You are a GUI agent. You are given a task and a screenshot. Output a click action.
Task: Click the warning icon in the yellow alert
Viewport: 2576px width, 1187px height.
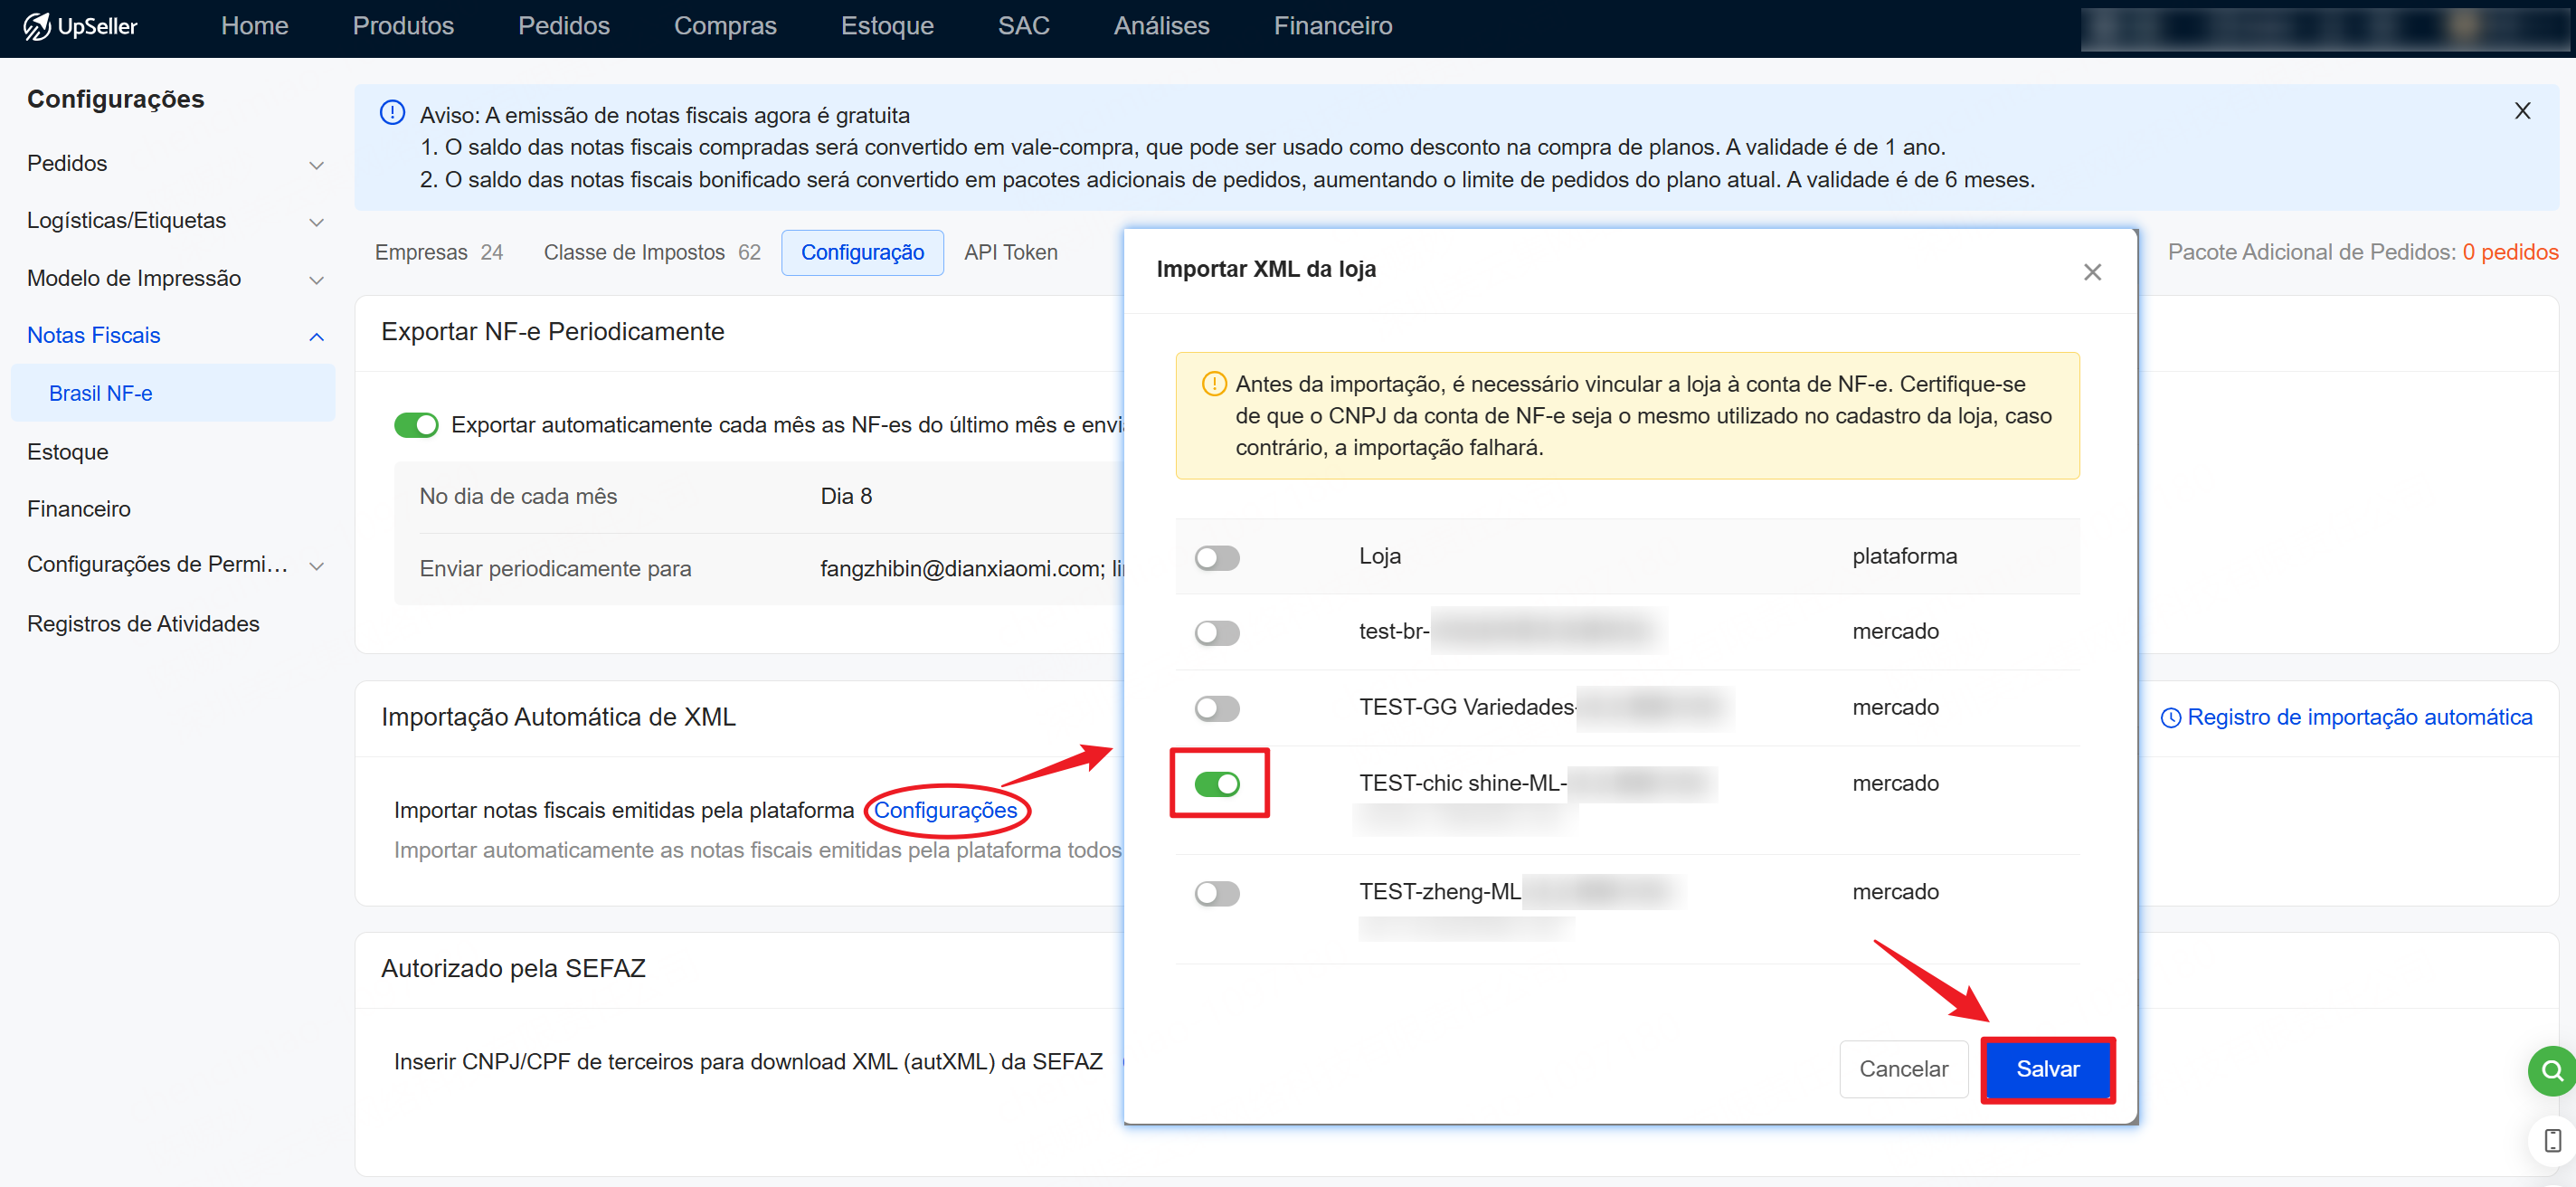click(1213, 384)
